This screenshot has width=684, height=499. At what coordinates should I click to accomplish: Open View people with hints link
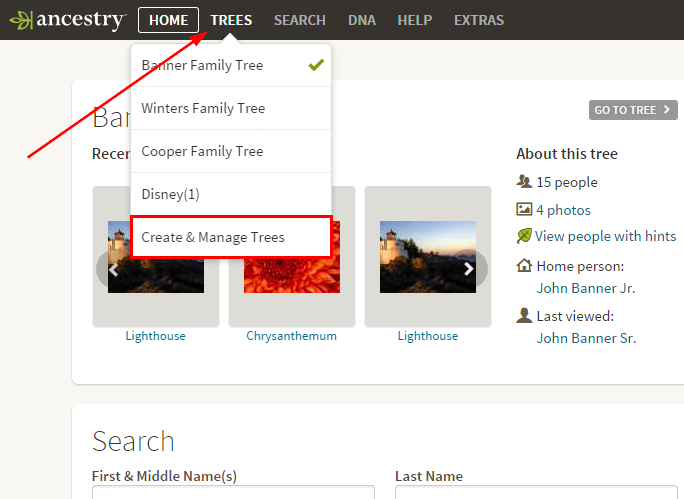pos(605,236)
